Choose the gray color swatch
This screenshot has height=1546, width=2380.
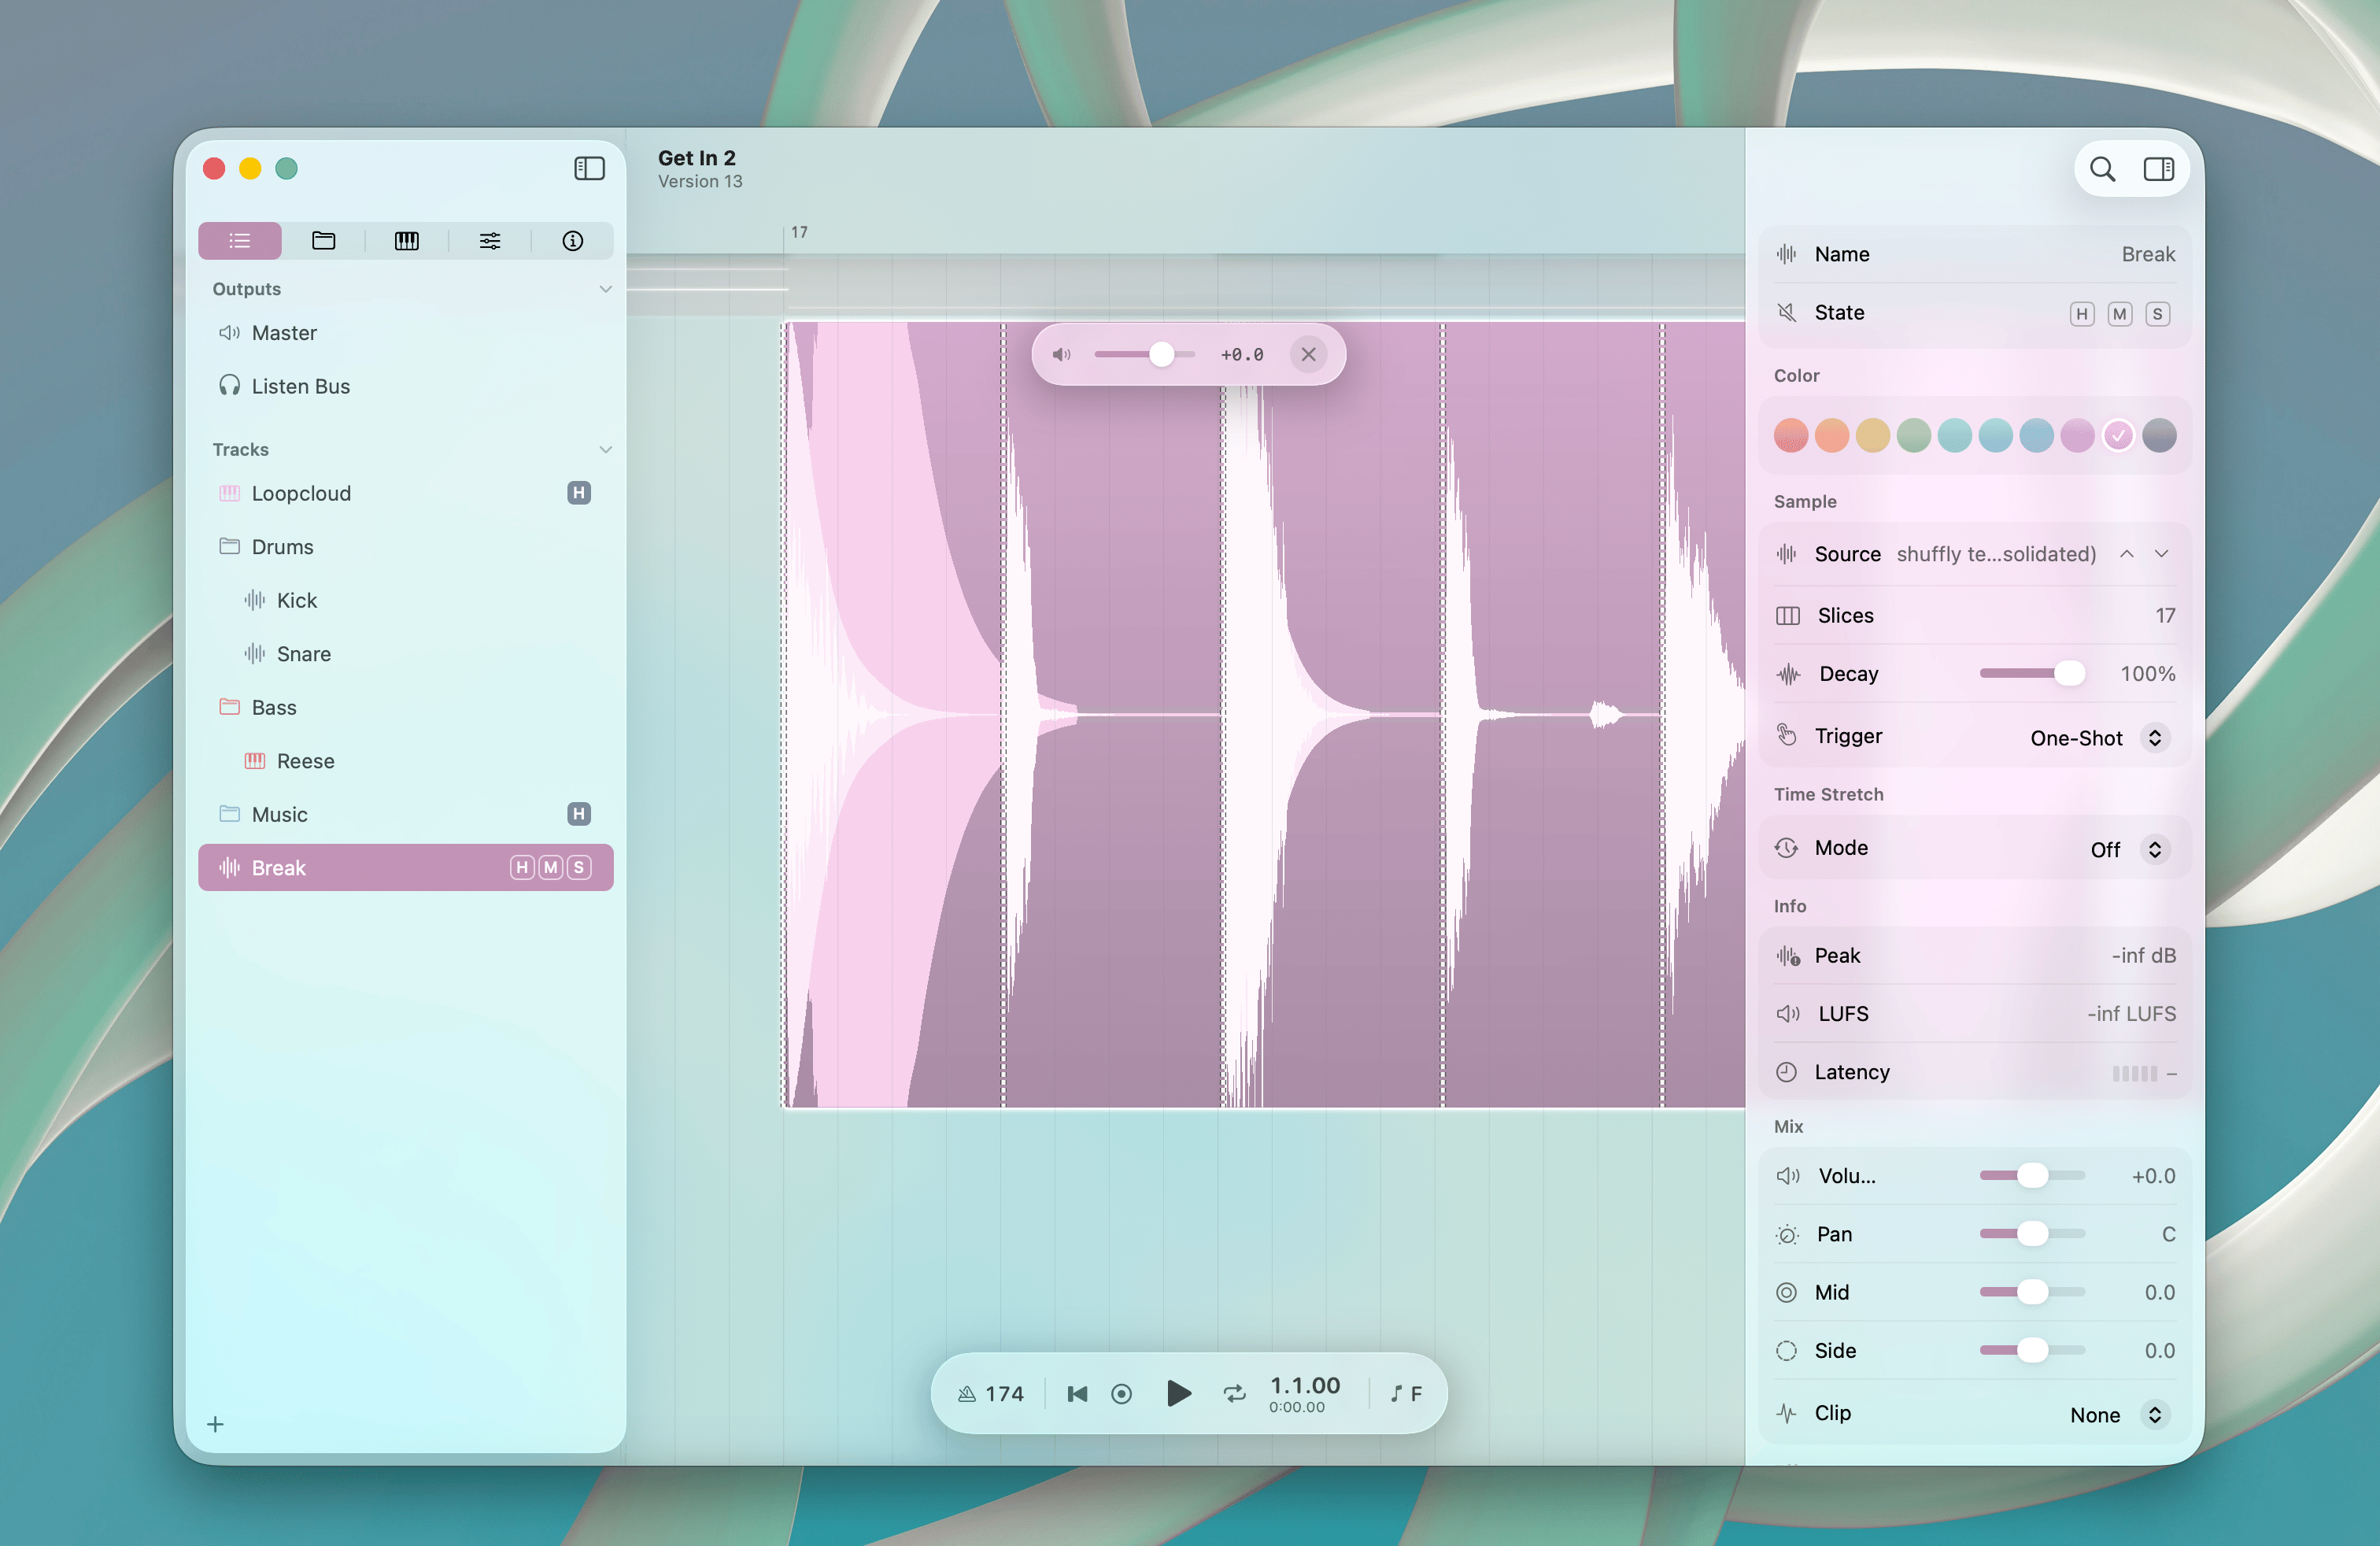pyautogui.click(x=2160, y=436)
